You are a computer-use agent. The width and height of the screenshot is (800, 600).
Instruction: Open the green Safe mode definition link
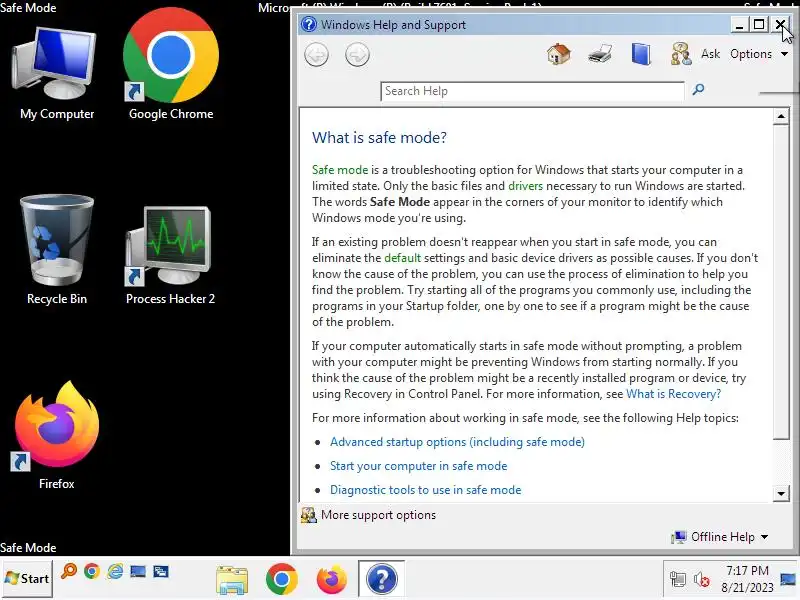point(340,169)
